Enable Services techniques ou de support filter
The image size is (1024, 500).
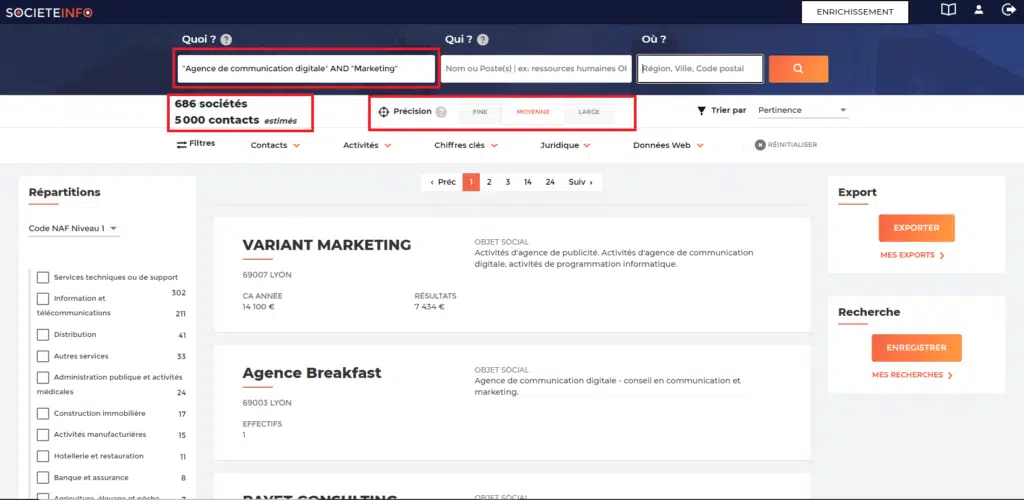[x=43, y=277]
